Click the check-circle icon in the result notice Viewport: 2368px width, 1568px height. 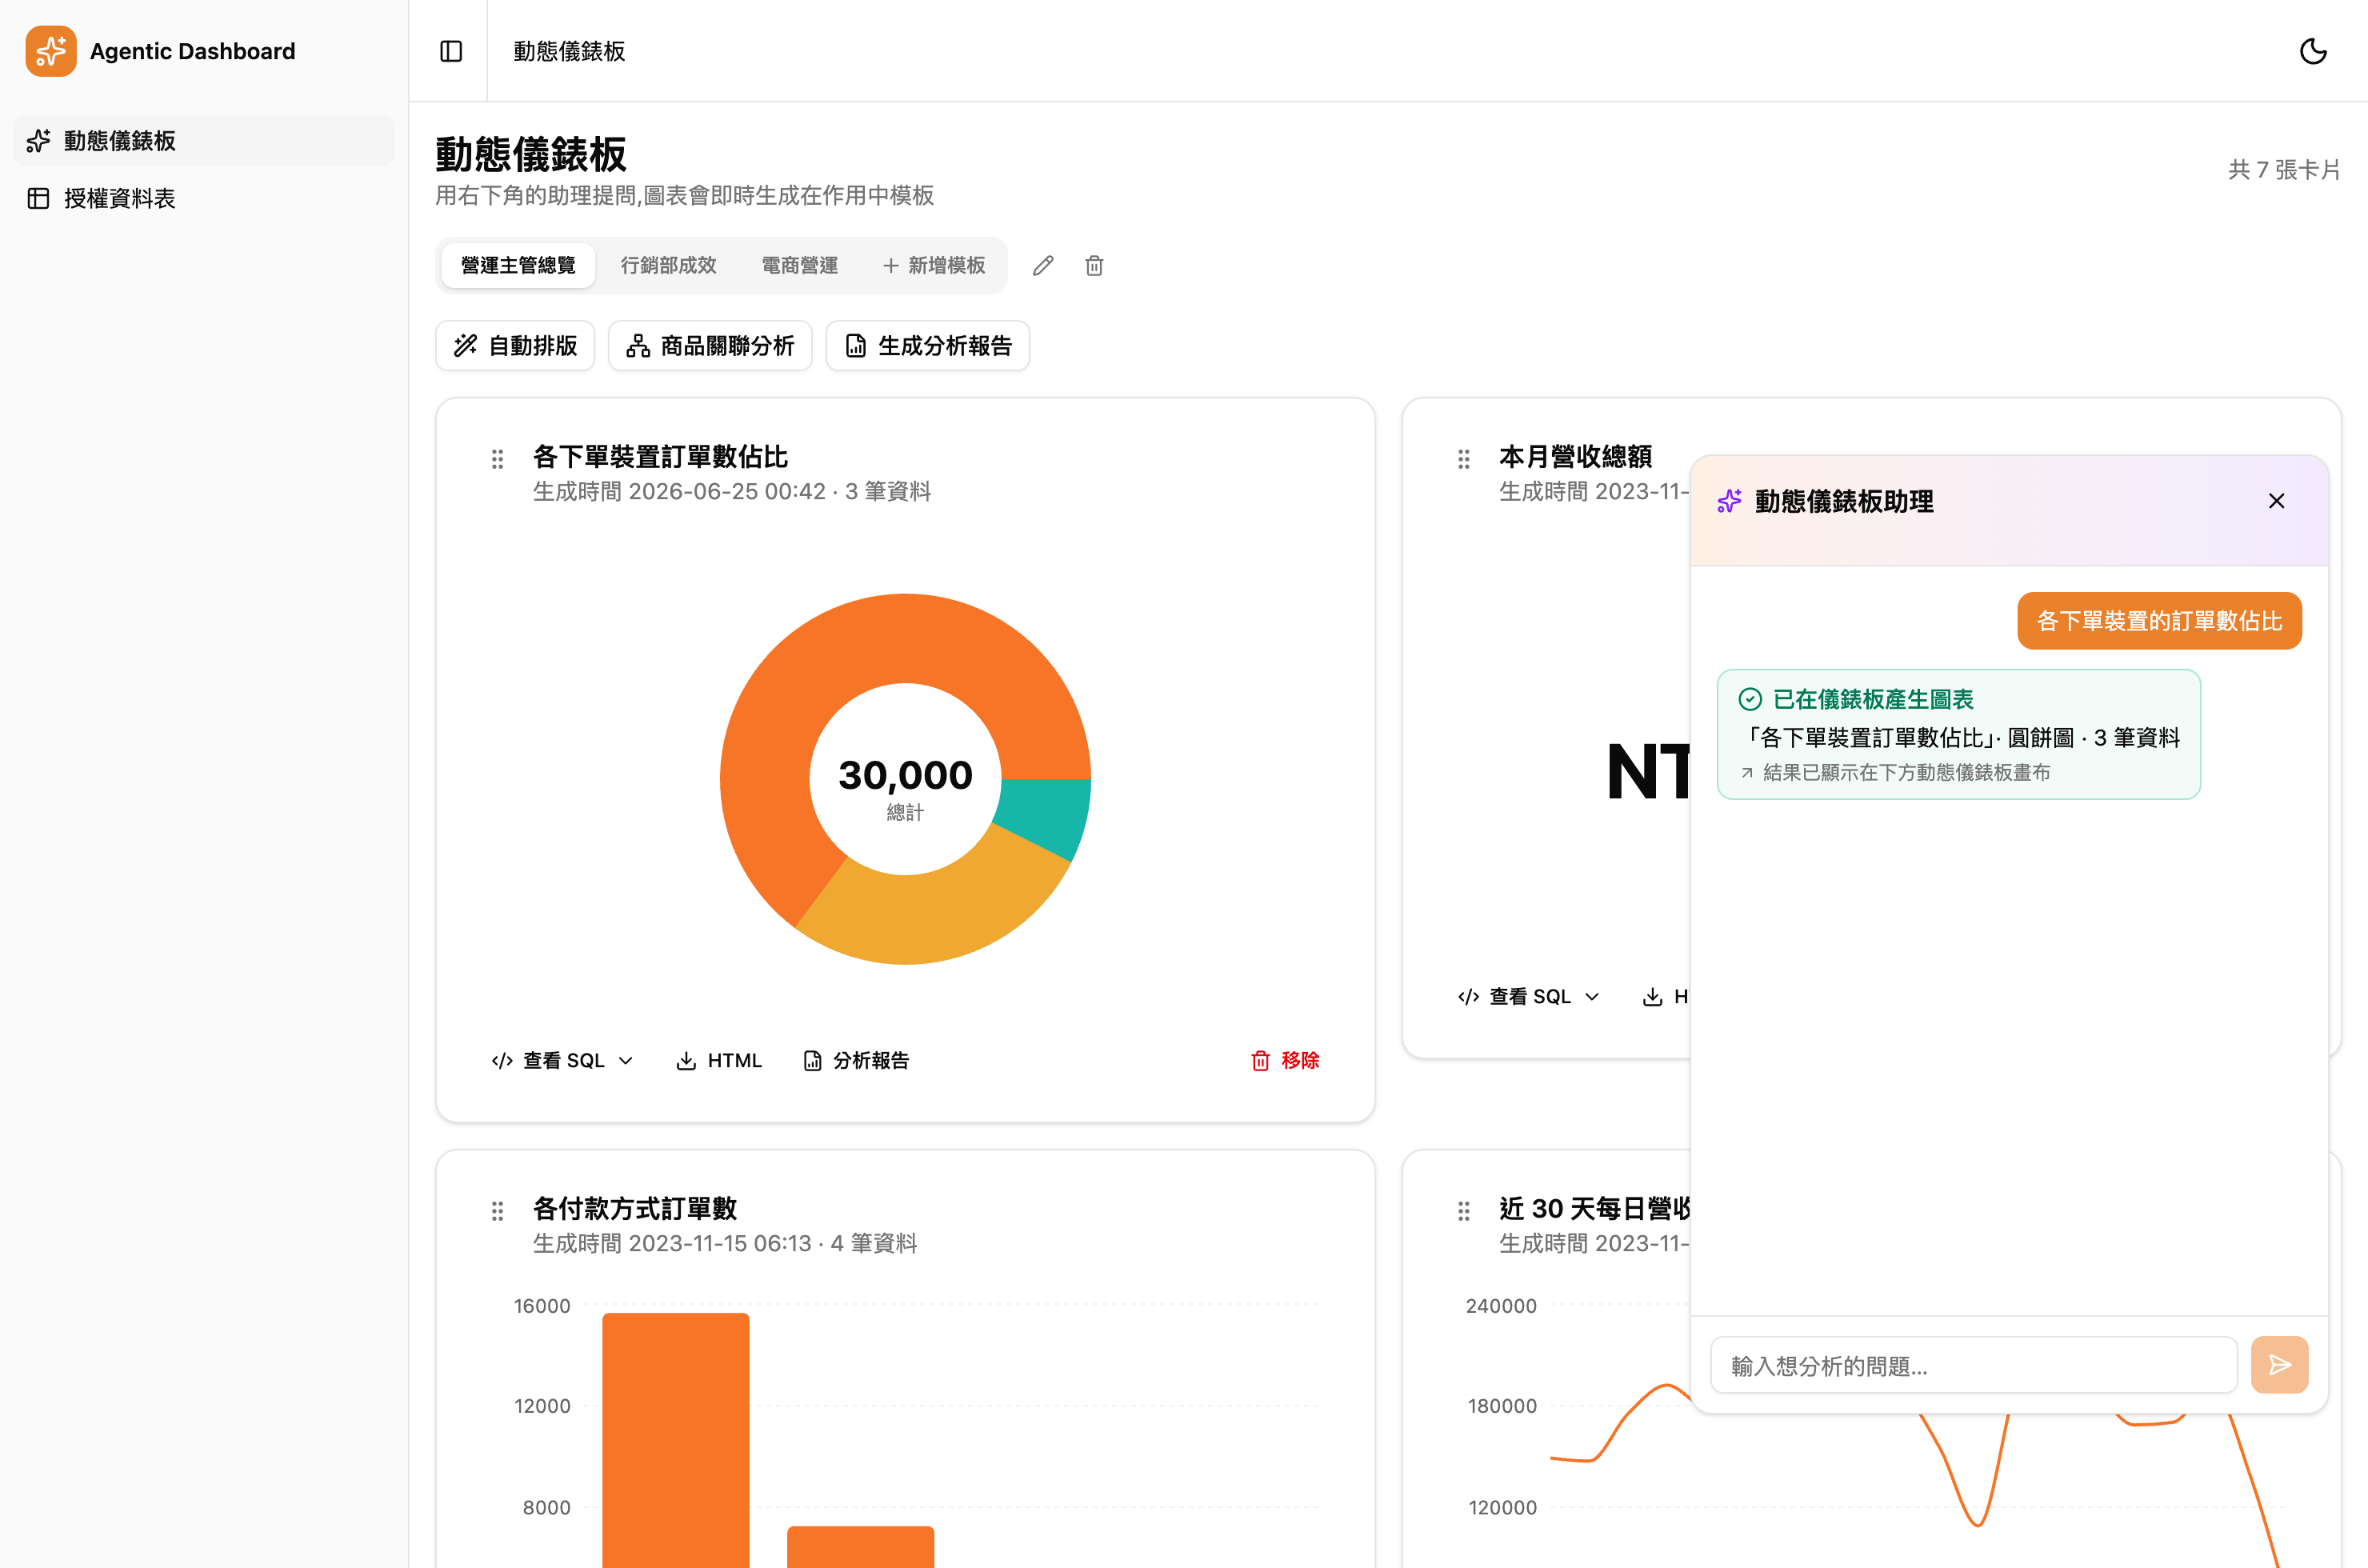(x=1749, y=699)
